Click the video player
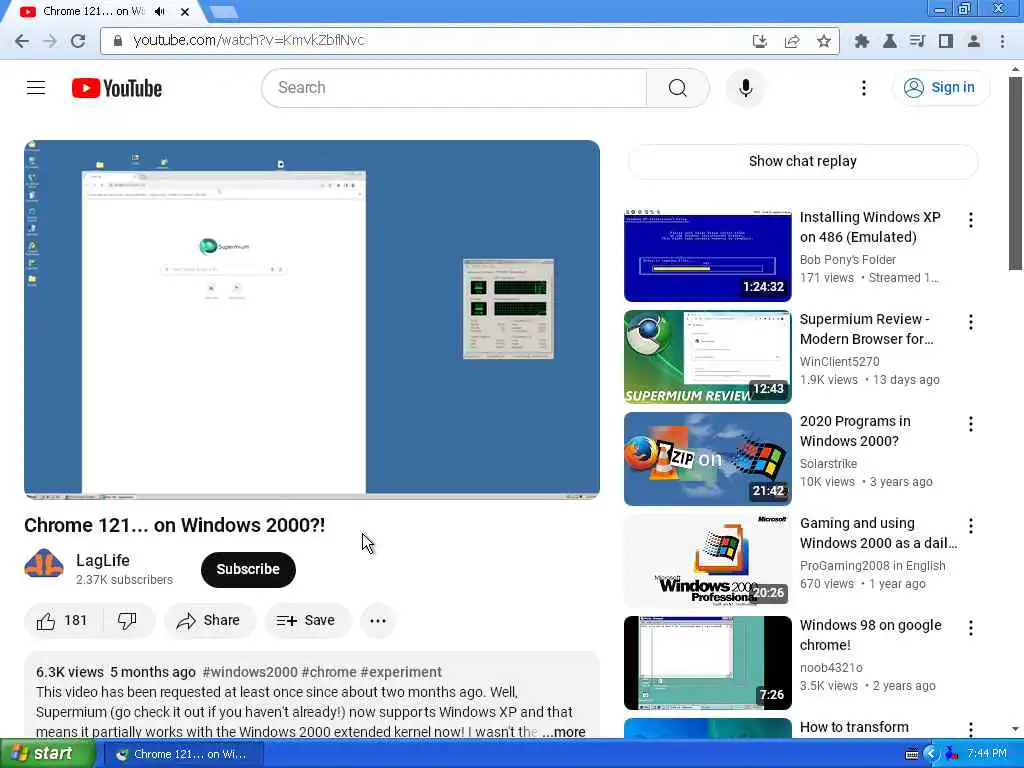The width and height of the screenshot is (1024, 768). pos(312,319)
